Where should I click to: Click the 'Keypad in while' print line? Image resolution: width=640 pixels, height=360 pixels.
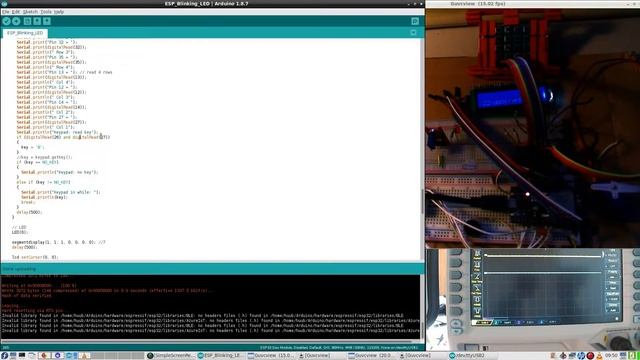(60, 192)
